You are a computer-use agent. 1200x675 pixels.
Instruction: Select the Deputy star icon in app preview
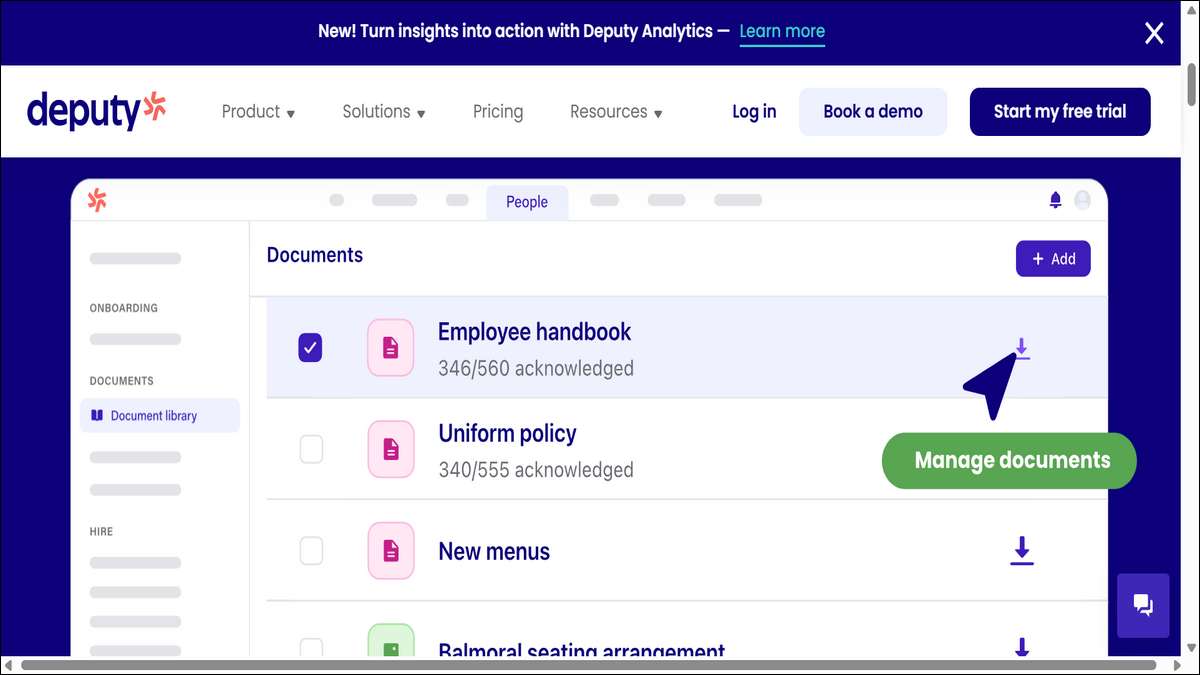click(x=96, y=200)
